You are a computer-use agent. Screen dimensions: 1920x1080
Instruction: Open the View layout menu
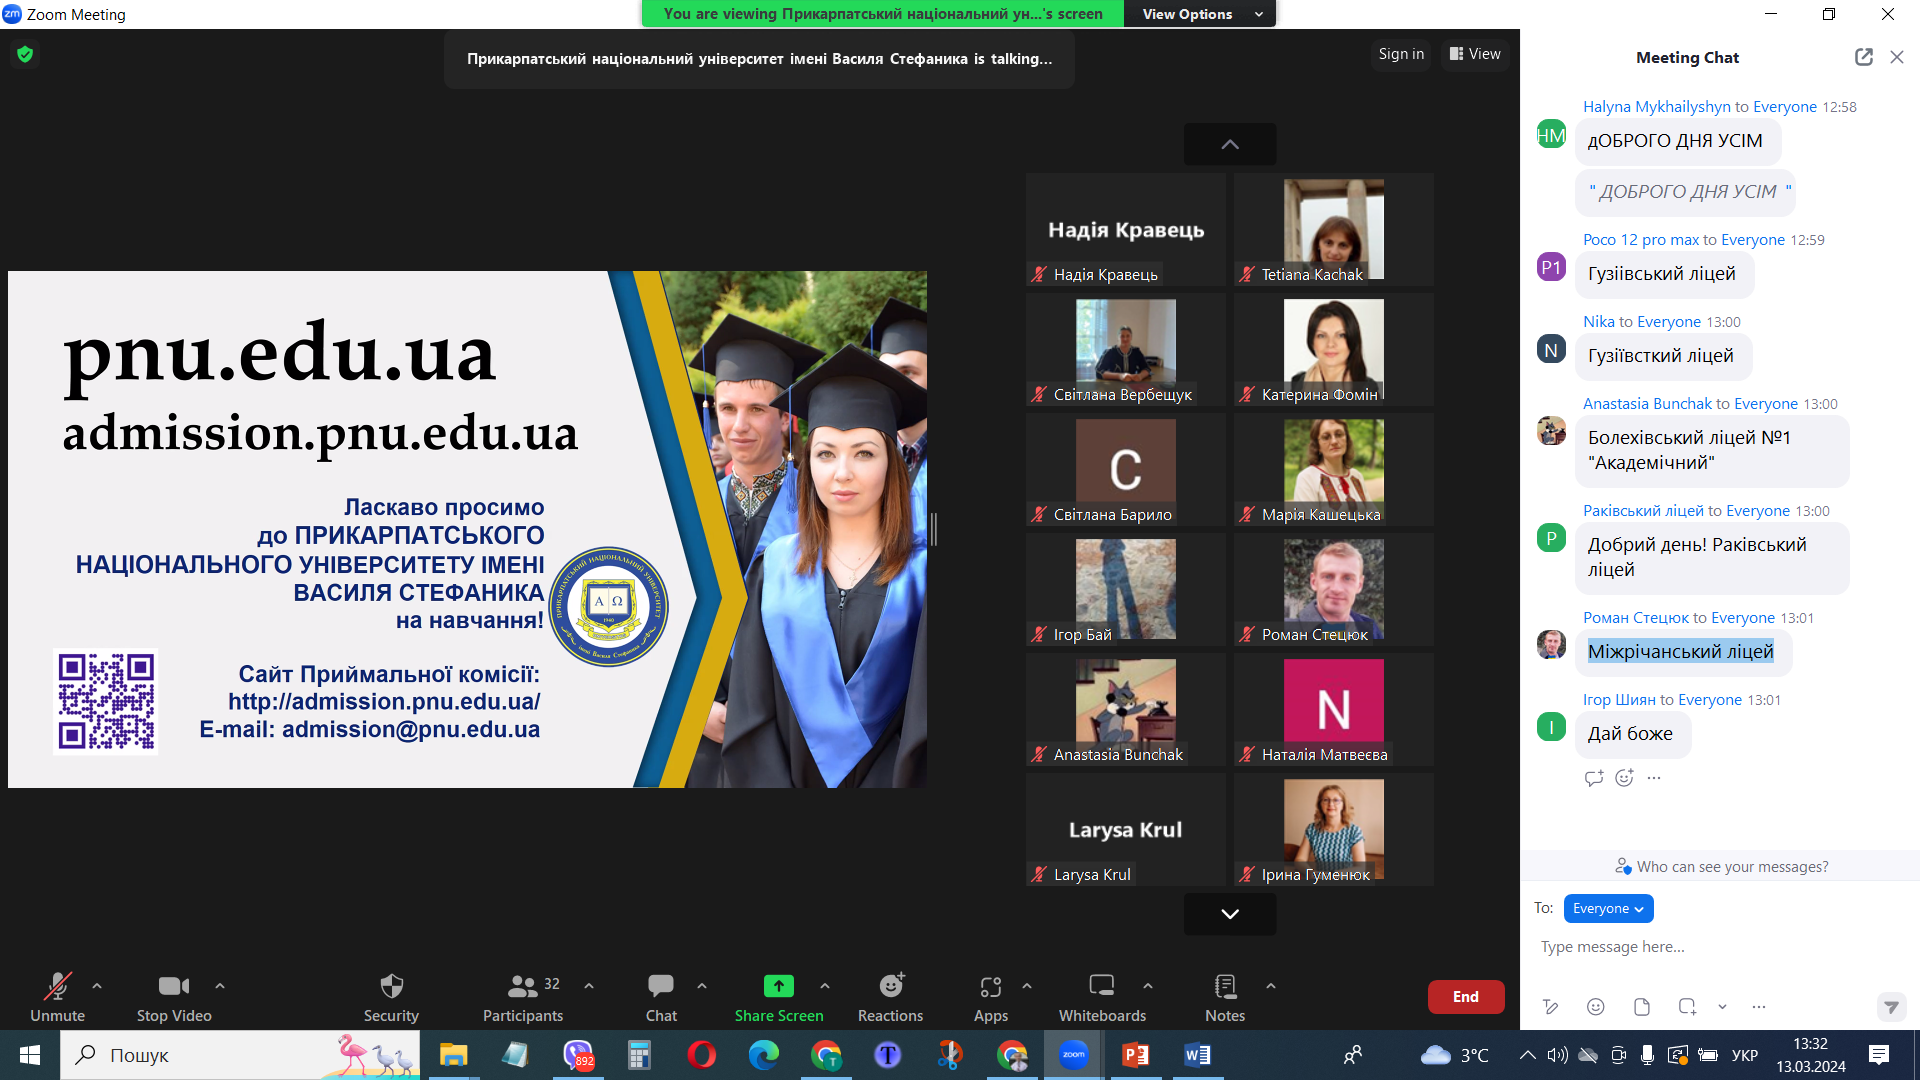click(x=1475, y=54)
